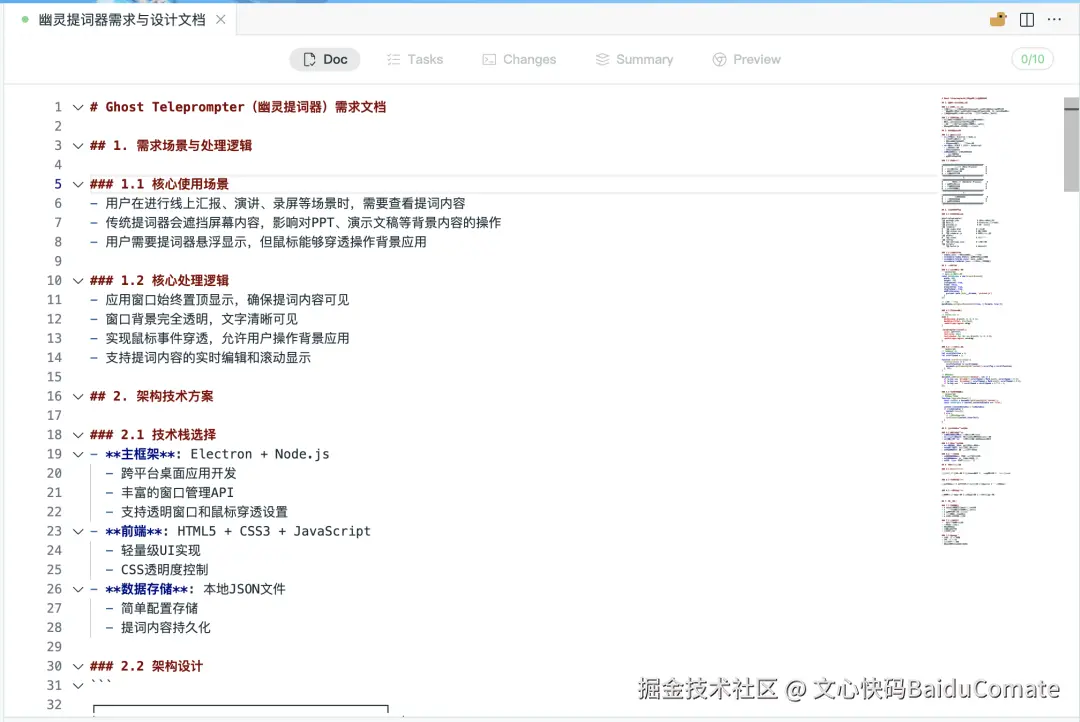Close the 幽灵提词器需求与设计文档 tab
1080x722 pixels.
coord(220,19)
